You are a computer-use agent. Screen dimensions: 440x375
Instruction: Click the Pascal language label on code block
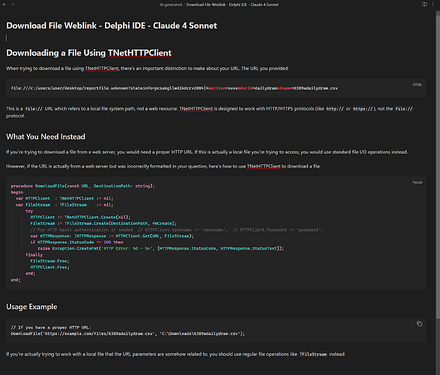tap(417, 182)
